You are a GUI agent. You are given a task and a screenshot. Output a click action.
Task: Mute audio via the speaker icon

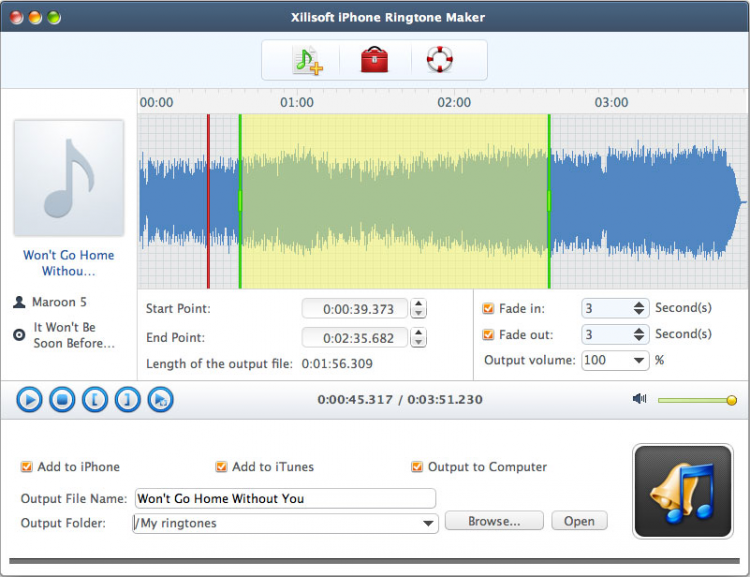click(x=640, y=399)
